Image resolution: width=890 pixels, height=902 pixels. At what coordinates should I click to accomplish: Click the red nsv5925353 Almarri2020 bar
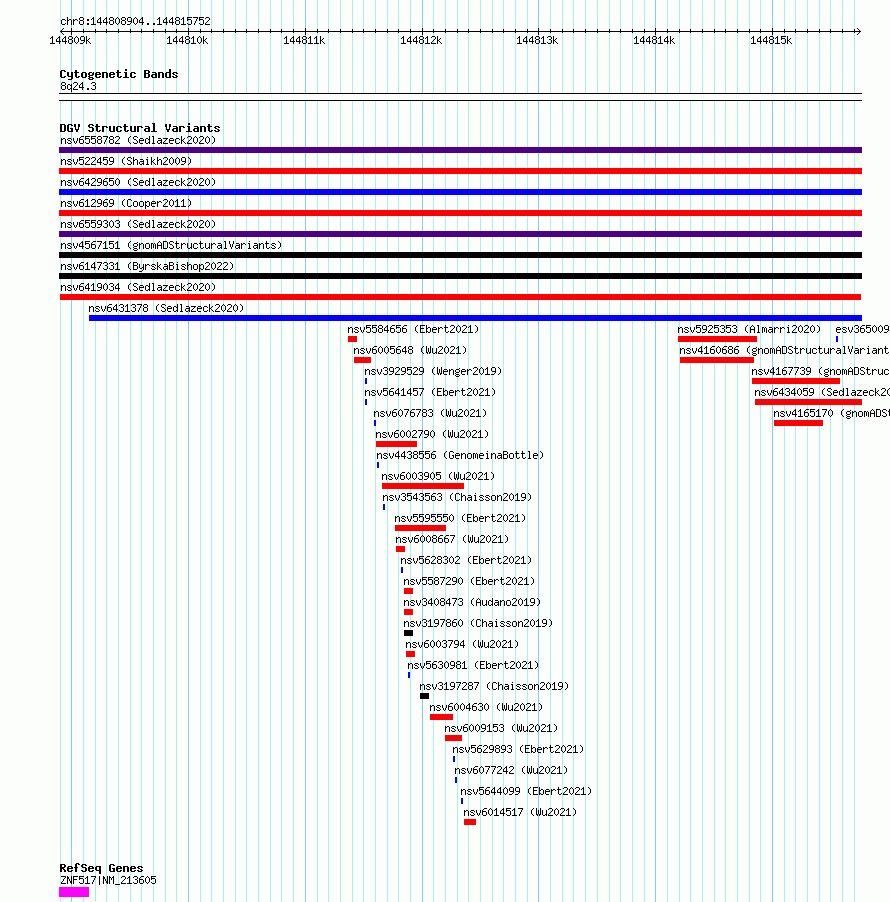tap(717, 339)
